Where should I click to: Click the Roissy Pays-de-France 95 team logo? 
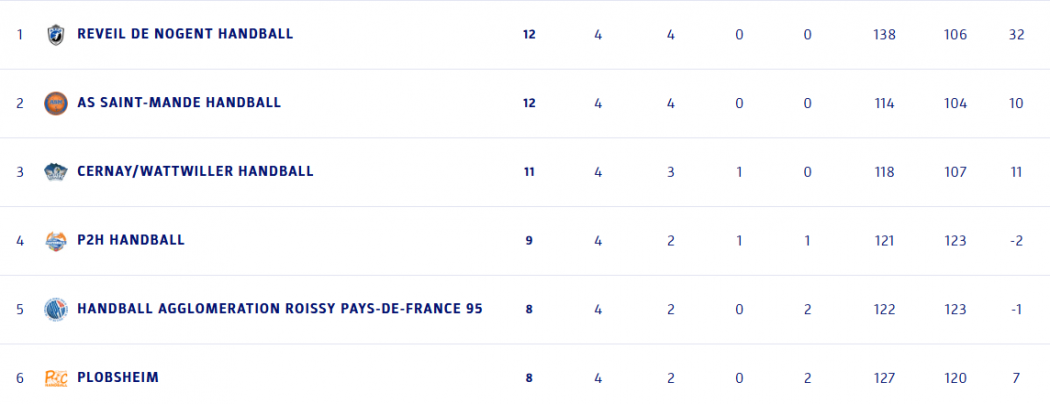pyautogui.click(x=55, y=309)
